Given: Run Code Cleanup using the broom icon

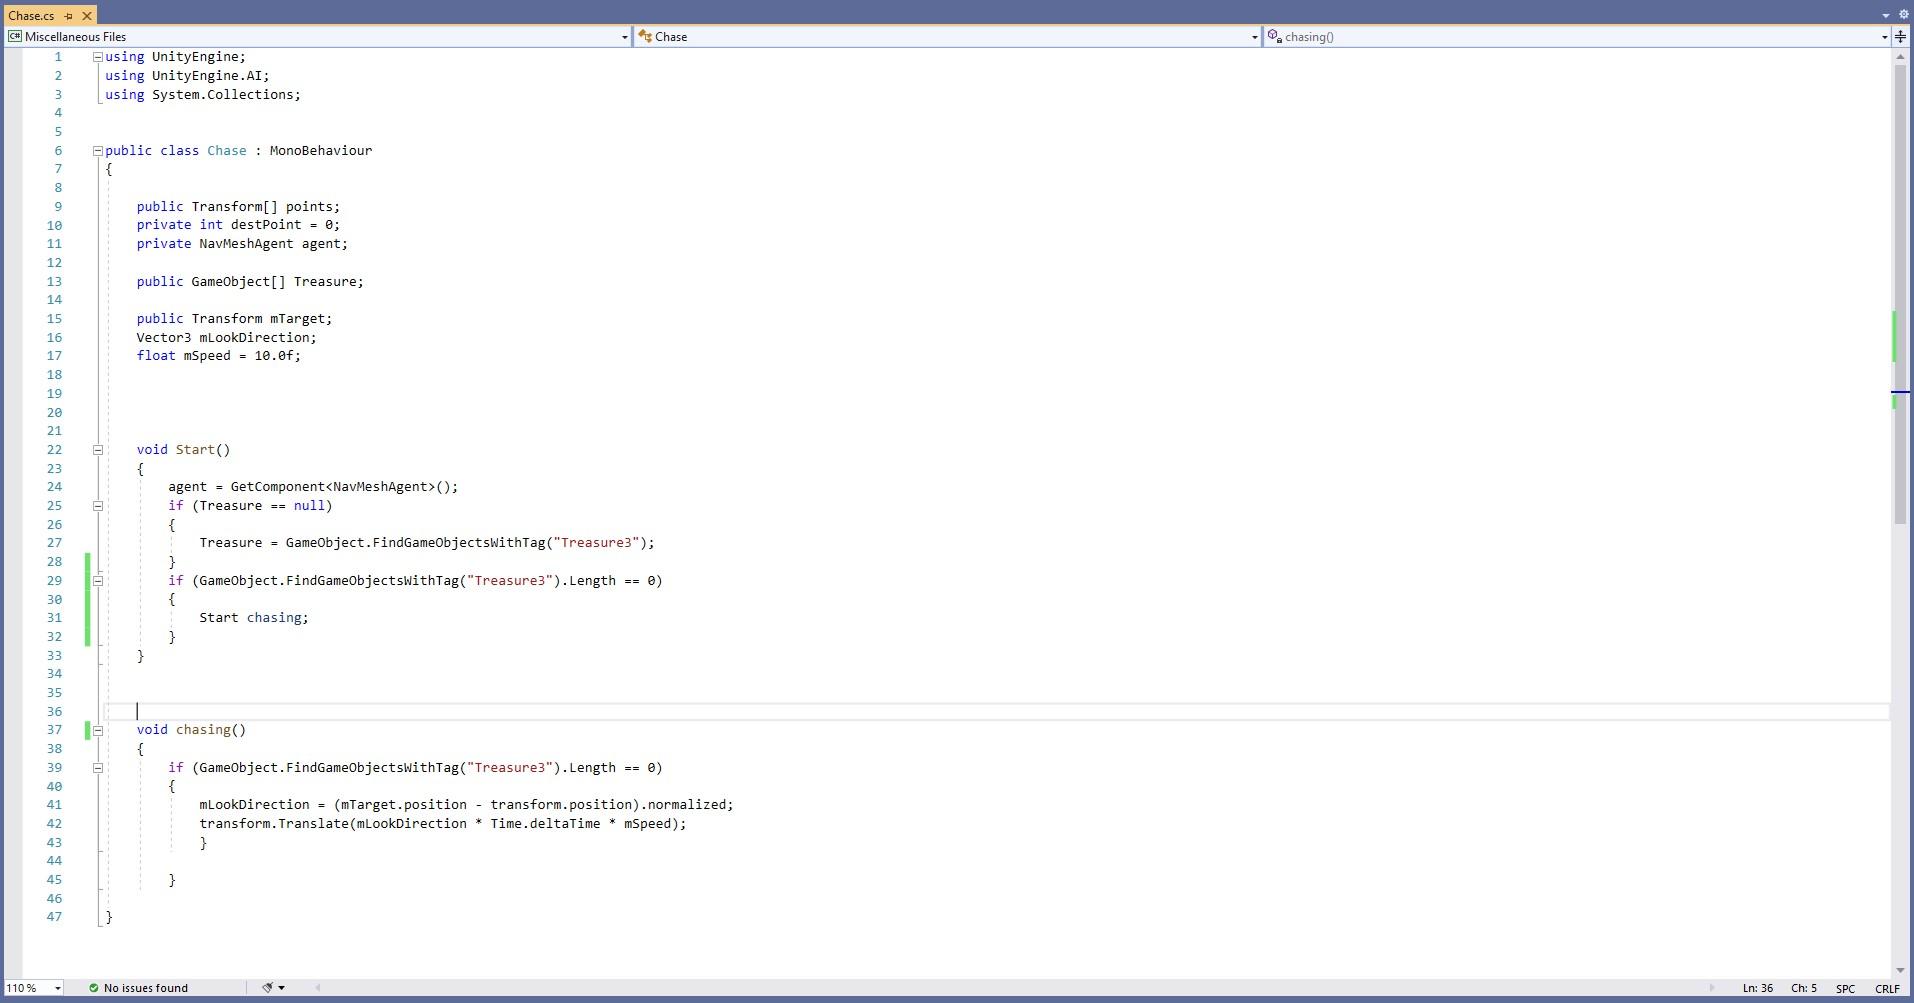Looking at the screenshot, I should pos(264,988).
